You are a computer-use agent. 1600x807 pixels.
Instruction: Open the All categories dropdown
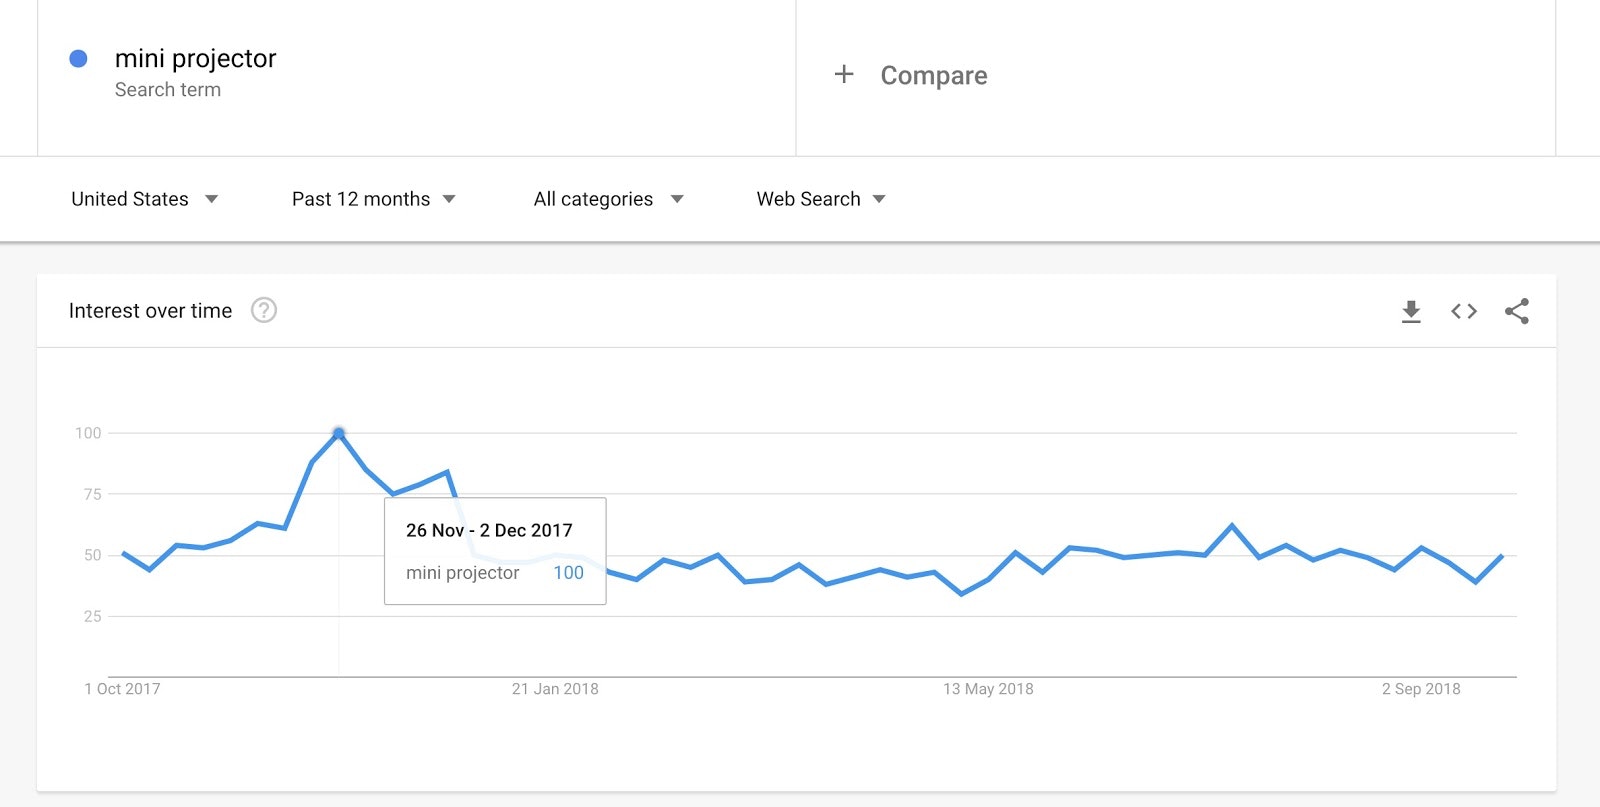(608, 199)
